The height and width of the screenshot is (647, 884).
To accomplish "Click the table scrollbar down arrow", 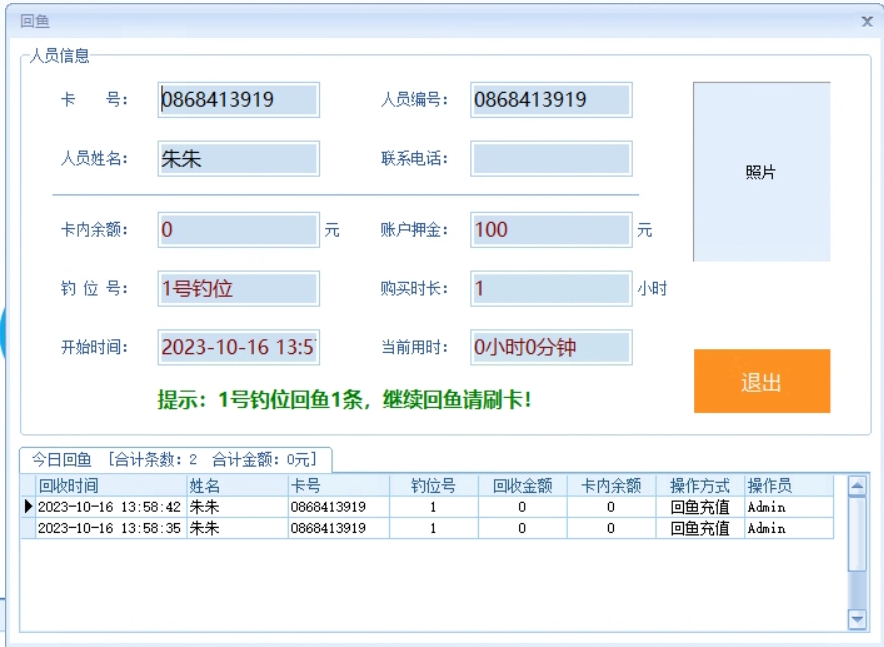I will click(x=856, y=620).
